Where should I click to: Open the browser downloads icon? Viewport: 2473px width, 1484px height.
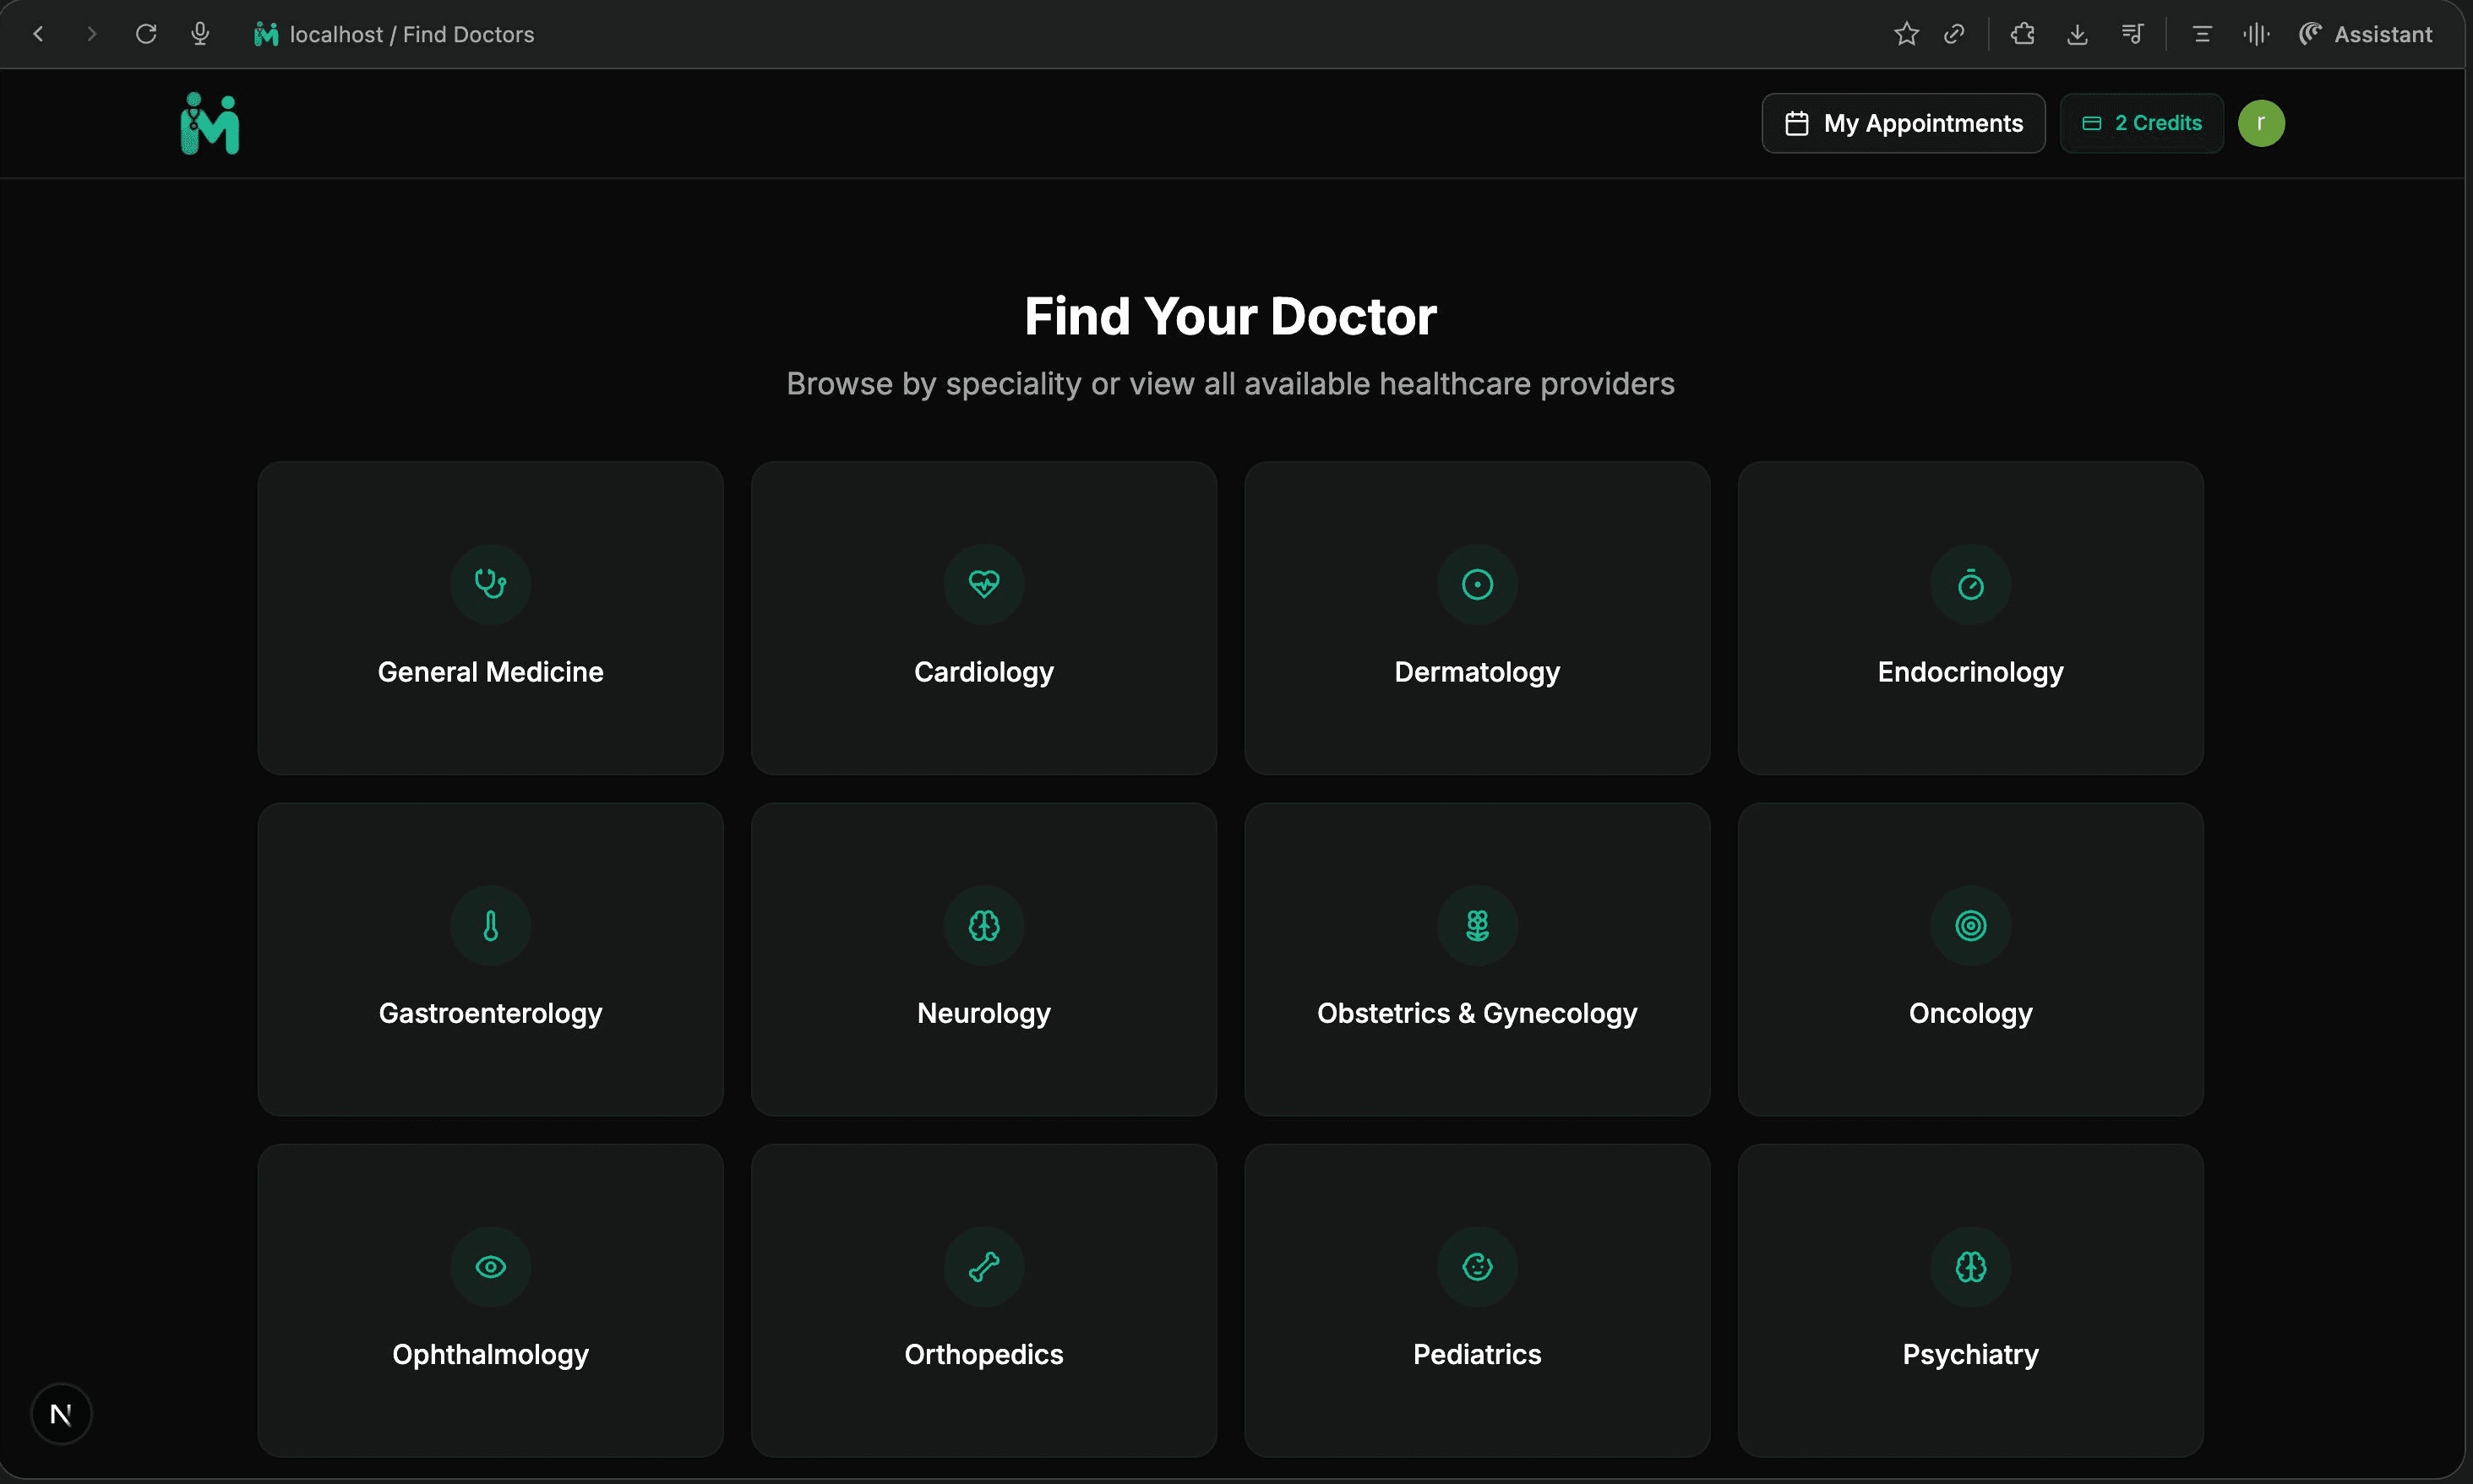[x=2078, y=33]
